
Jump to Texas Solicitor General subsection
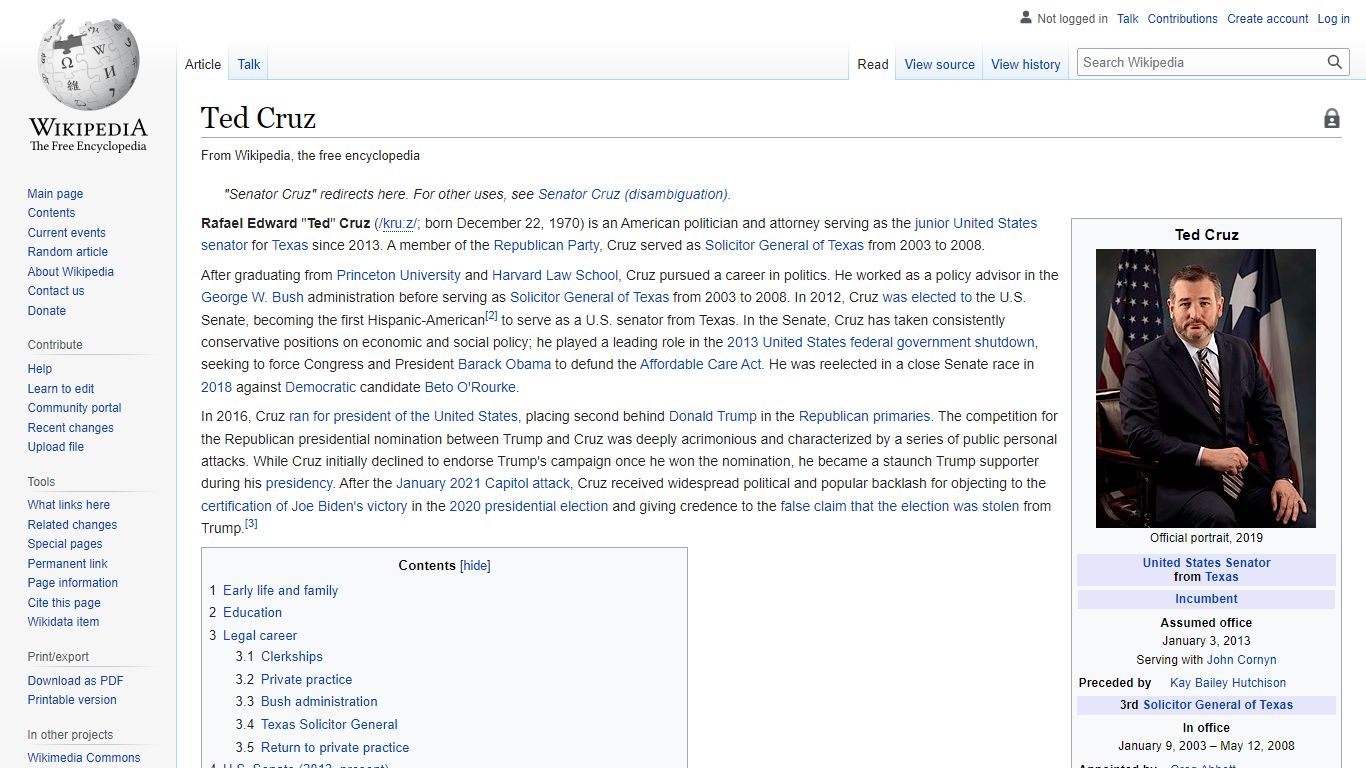329,725
